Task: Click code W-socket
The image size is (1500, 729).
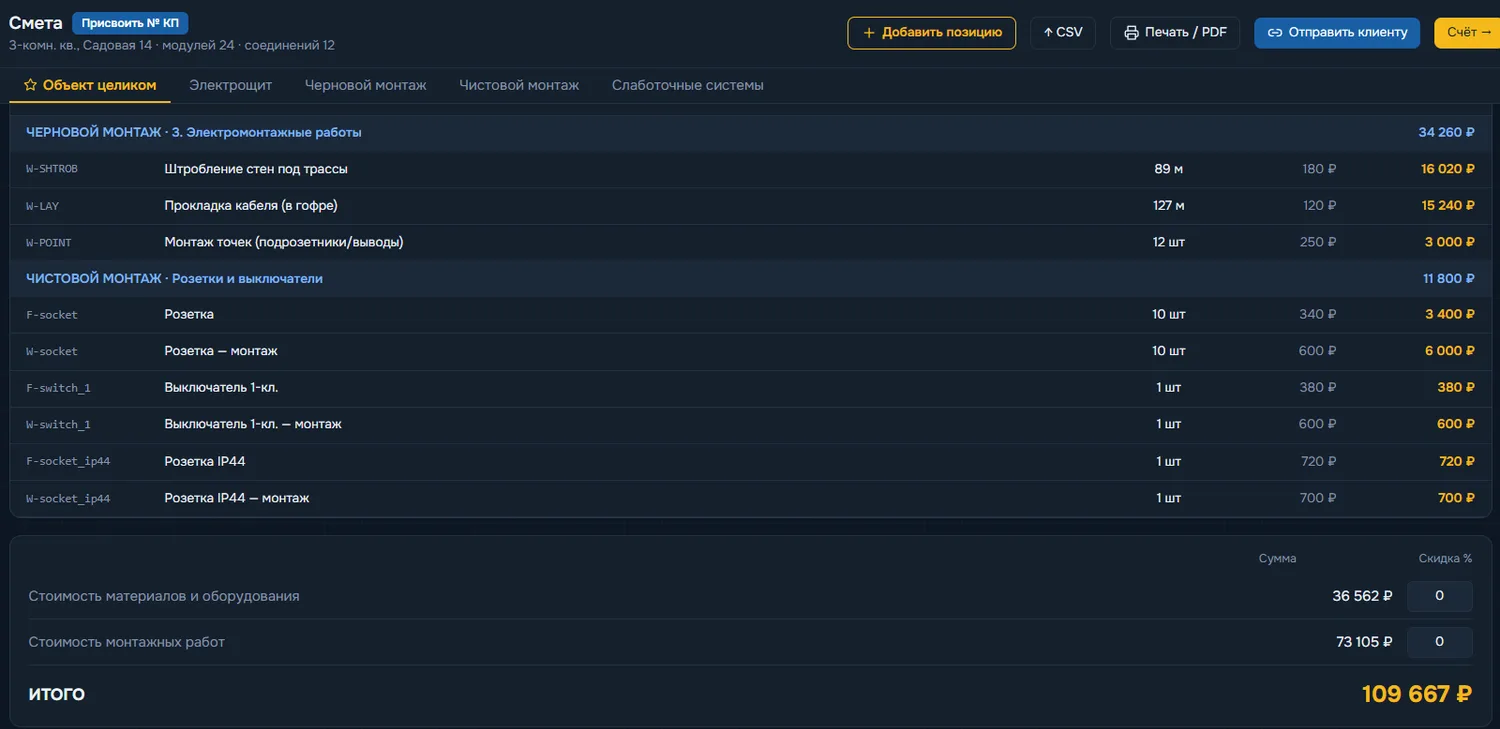Action: tap(52, 352)
